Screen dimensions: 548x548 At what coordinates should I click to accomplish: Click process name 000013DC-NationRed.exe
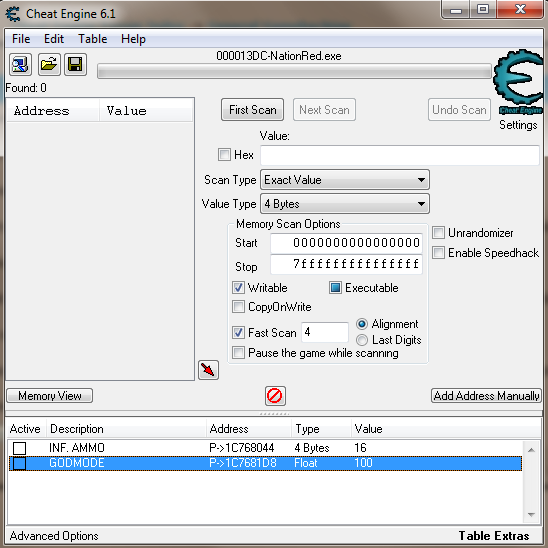(279, 56)
